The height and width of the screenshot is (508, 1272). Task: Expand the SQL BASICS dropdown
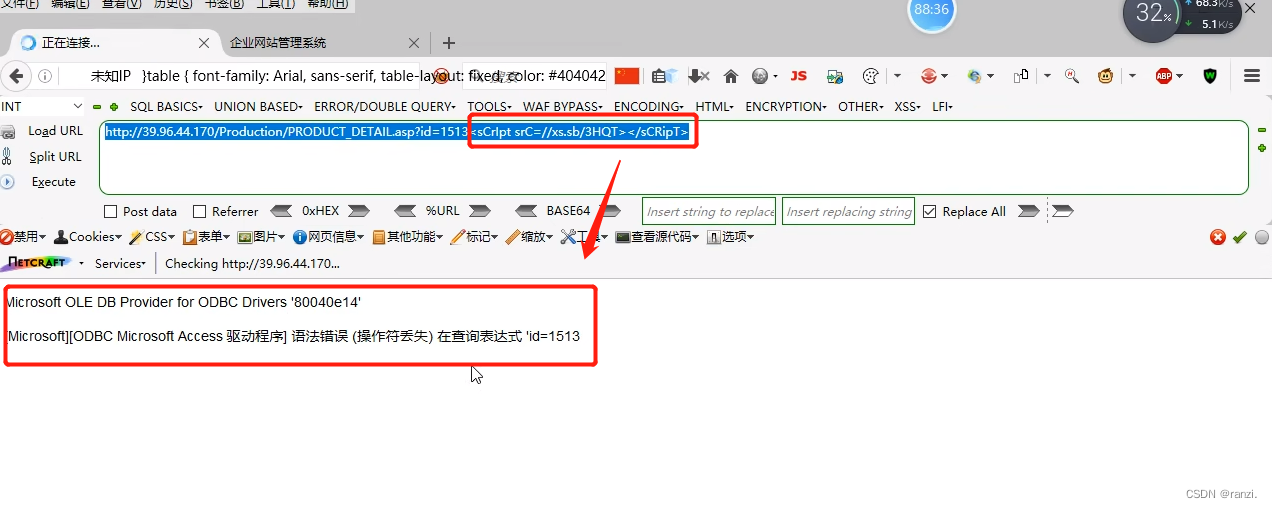point(166,106)
